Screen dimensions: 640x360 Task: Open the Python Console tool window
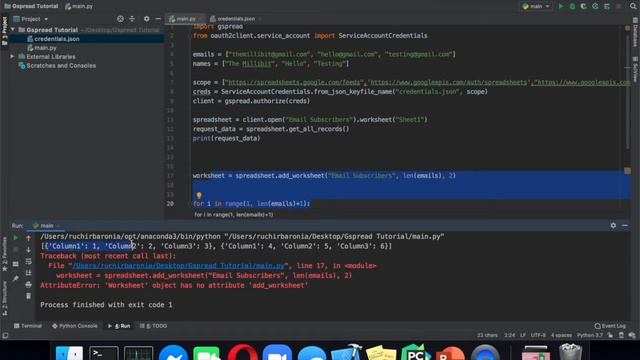(75, 326)
